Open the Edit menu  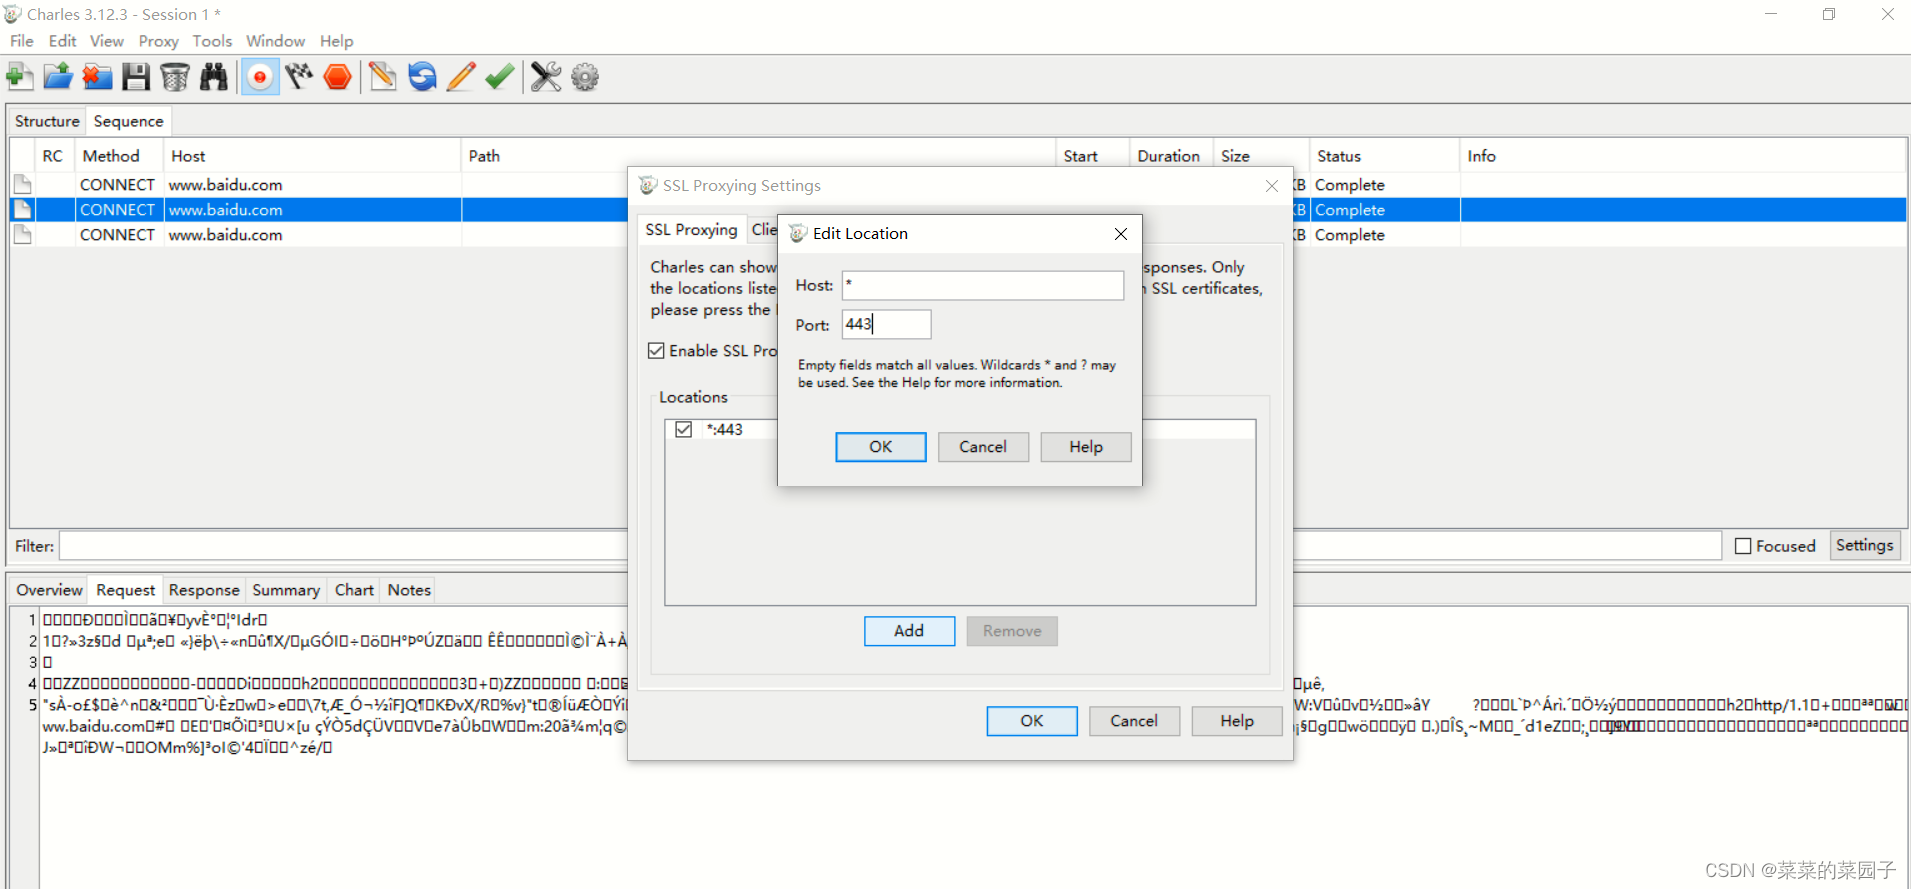(62, 41)
